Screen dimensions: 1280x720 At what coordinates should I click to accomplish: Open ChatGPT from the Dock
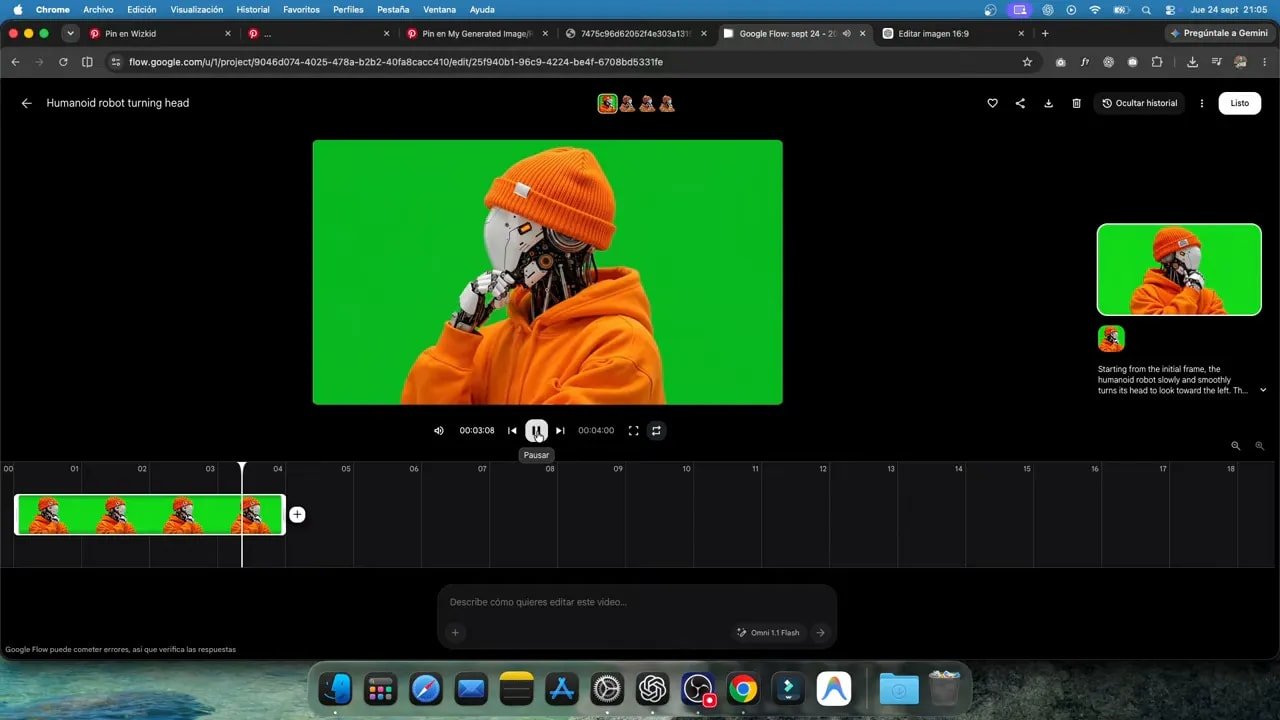(653, 688)
